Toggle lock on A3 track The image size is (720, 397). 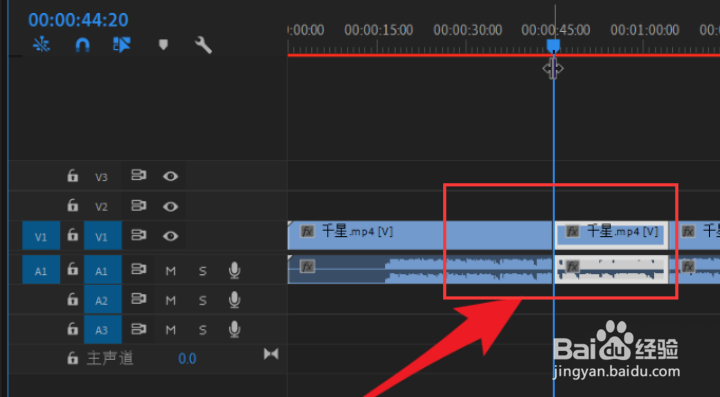[73, 329]
